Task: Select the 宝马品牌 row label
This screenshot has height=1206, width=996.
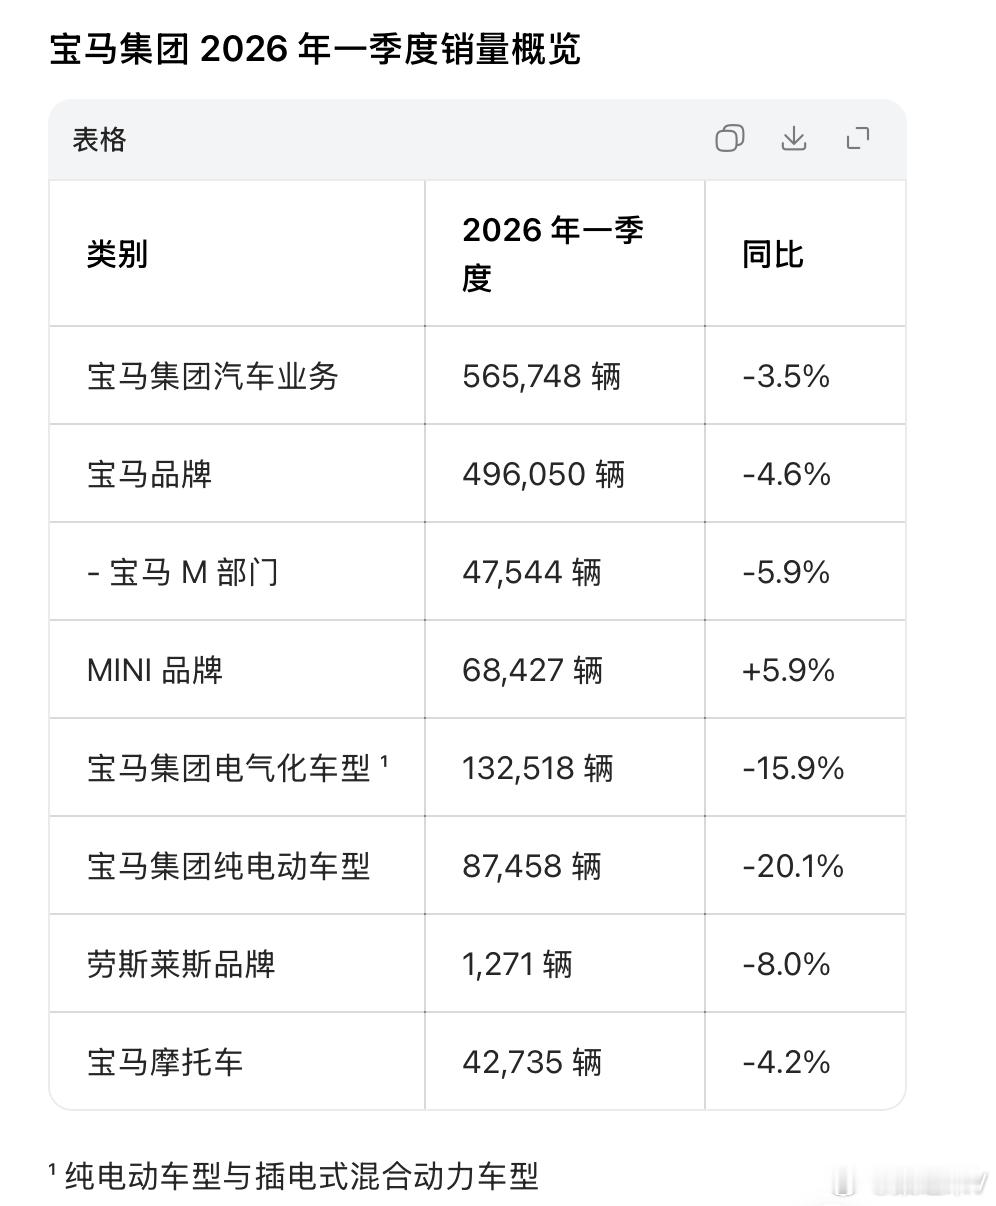Action: point(149,474)
